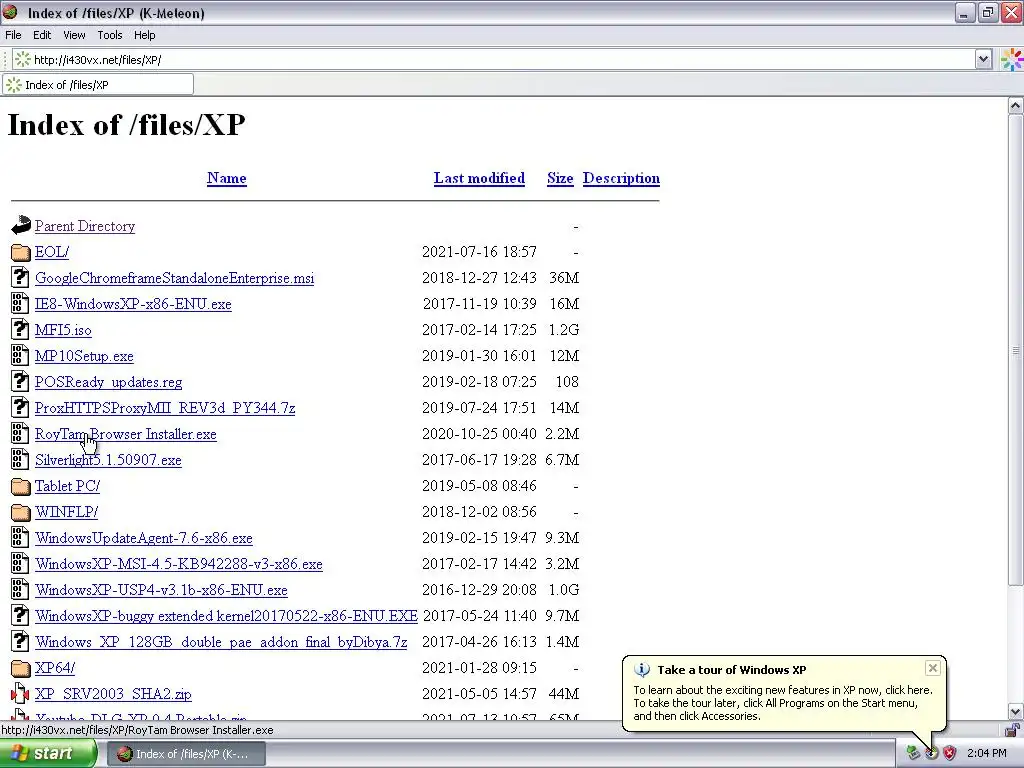
Task: Click the WINFLP folder icon
Action: tap(21, 513)
